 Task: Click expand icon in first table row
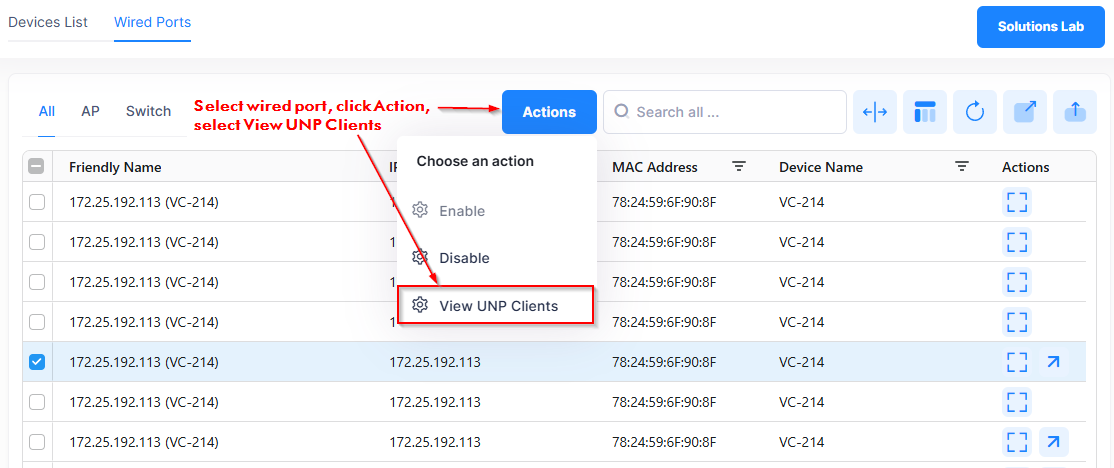click(x=1017, y=202)
